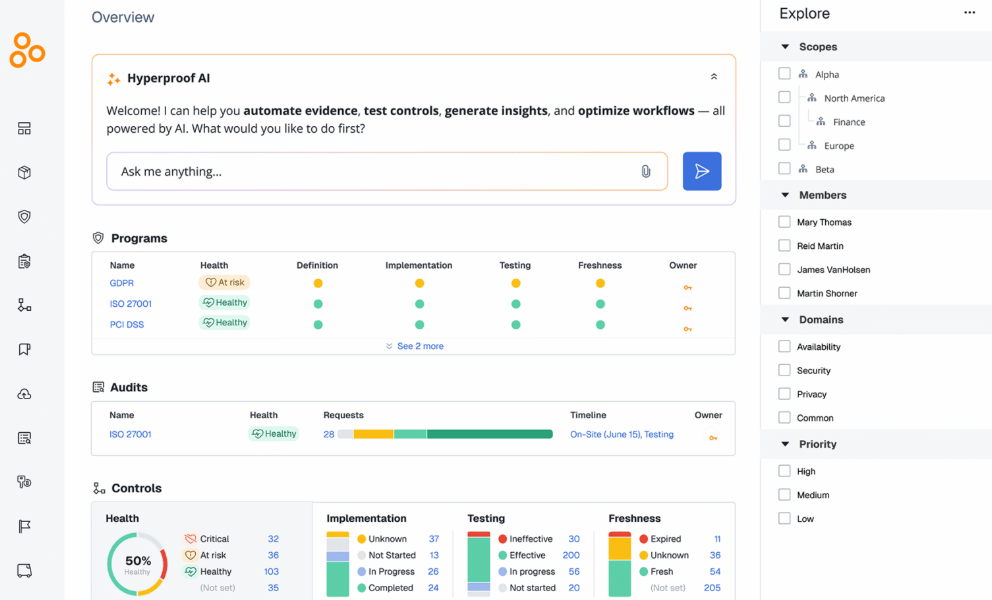Select the Programs cube icon in sidebar
992x600 pixels.
click(24, 172)
